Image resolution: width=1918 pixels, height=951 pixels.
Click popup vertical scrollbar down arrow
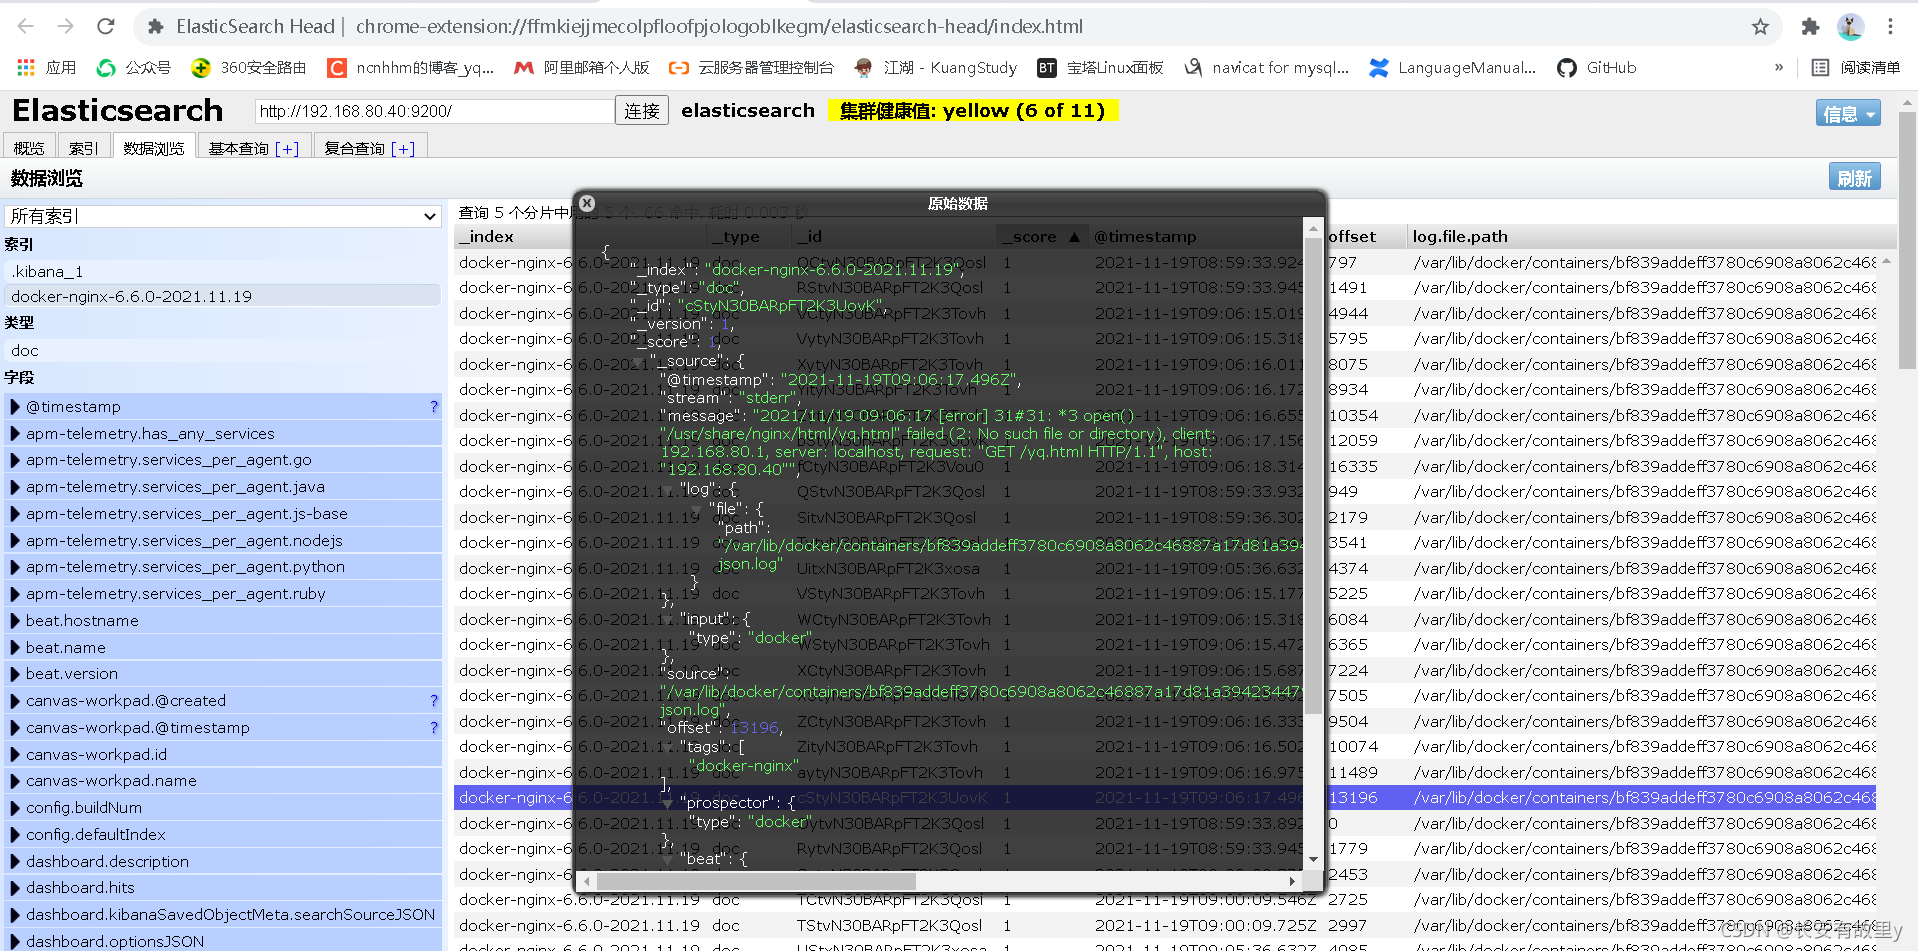(x=1313, y=859)
